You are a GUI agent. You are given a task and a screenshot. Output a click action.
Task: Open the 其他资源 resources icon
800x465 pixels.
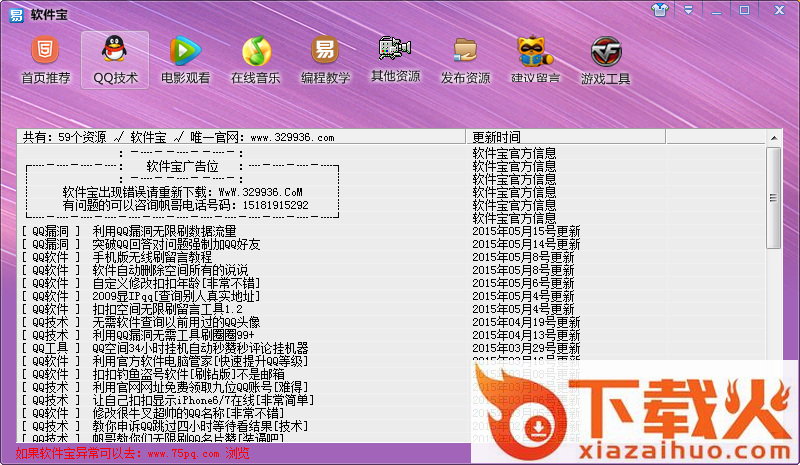395,60
